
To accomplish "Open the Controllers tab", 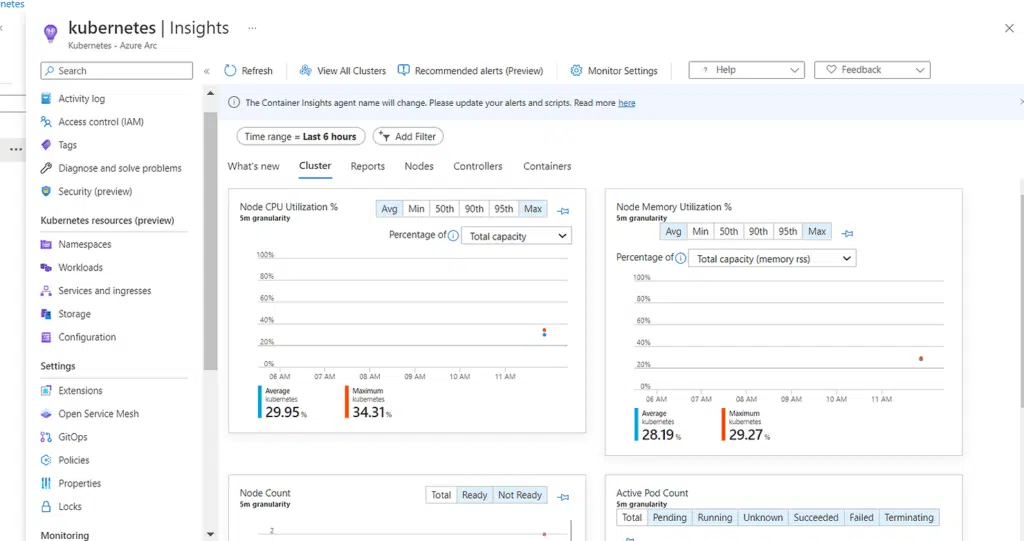I will point(478,167).
